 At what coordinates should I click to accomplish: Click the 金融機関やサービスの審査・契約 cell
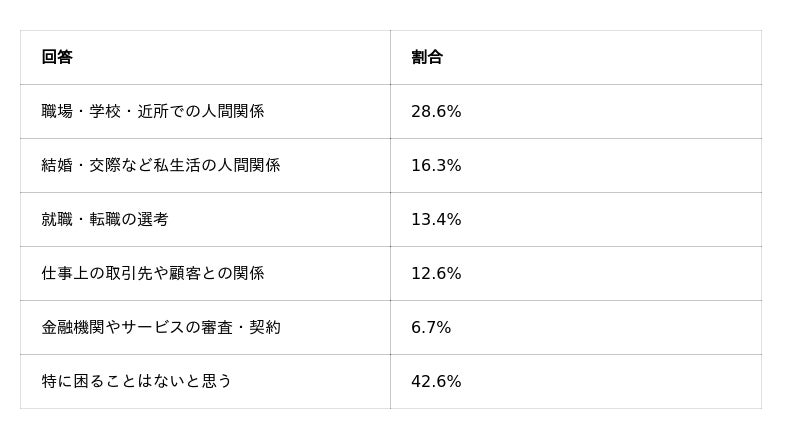[x=205, y=327]
